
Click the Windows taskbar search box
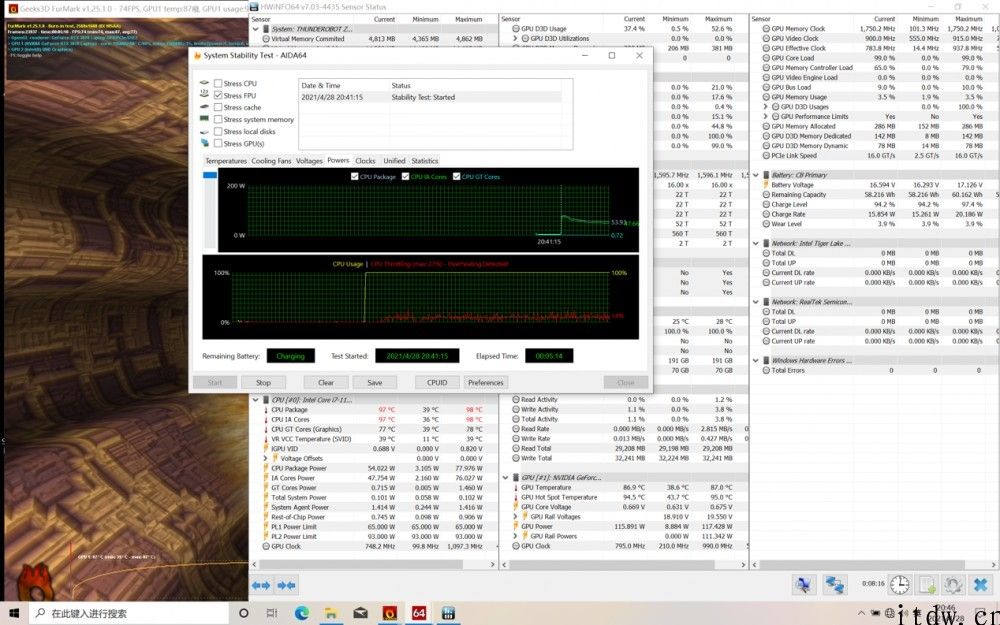(x=129, y=613)
